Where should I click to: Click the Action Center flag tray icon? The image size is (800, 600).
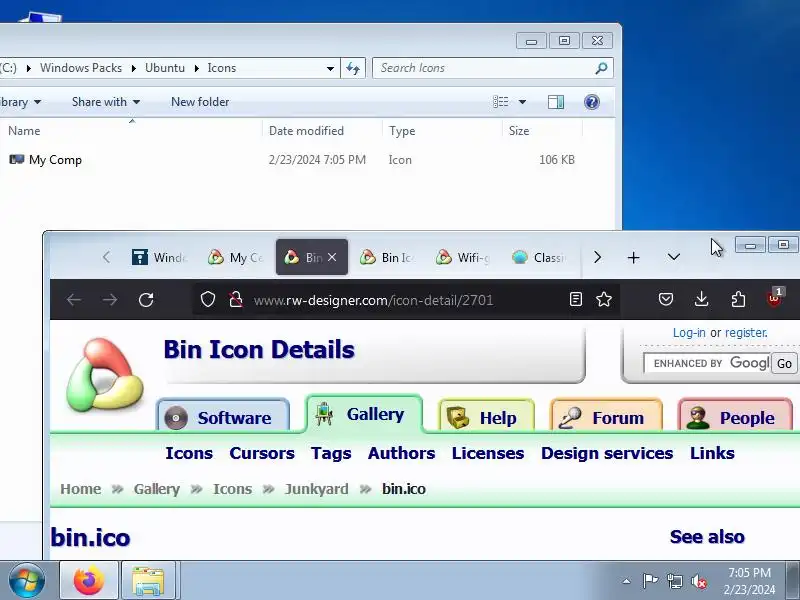pos(649,581)
